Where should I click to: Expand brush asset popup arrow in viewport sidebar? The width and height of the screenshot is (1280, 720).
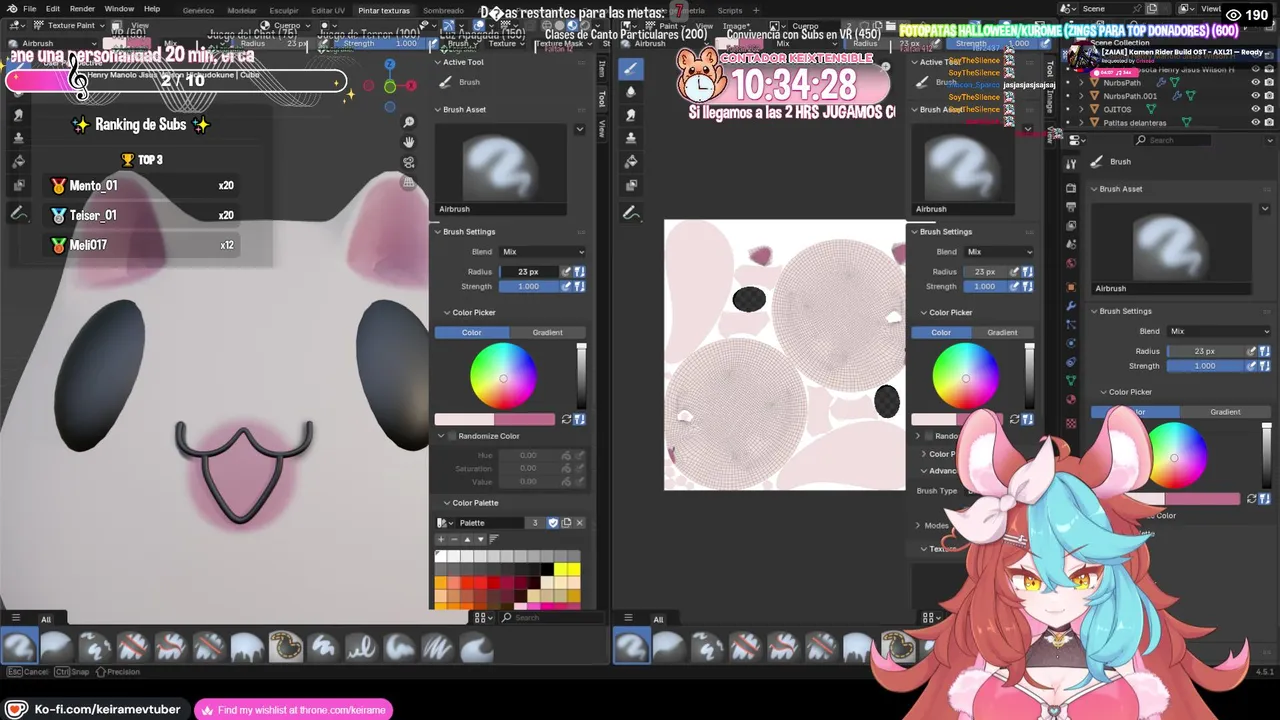pos(579,129)
